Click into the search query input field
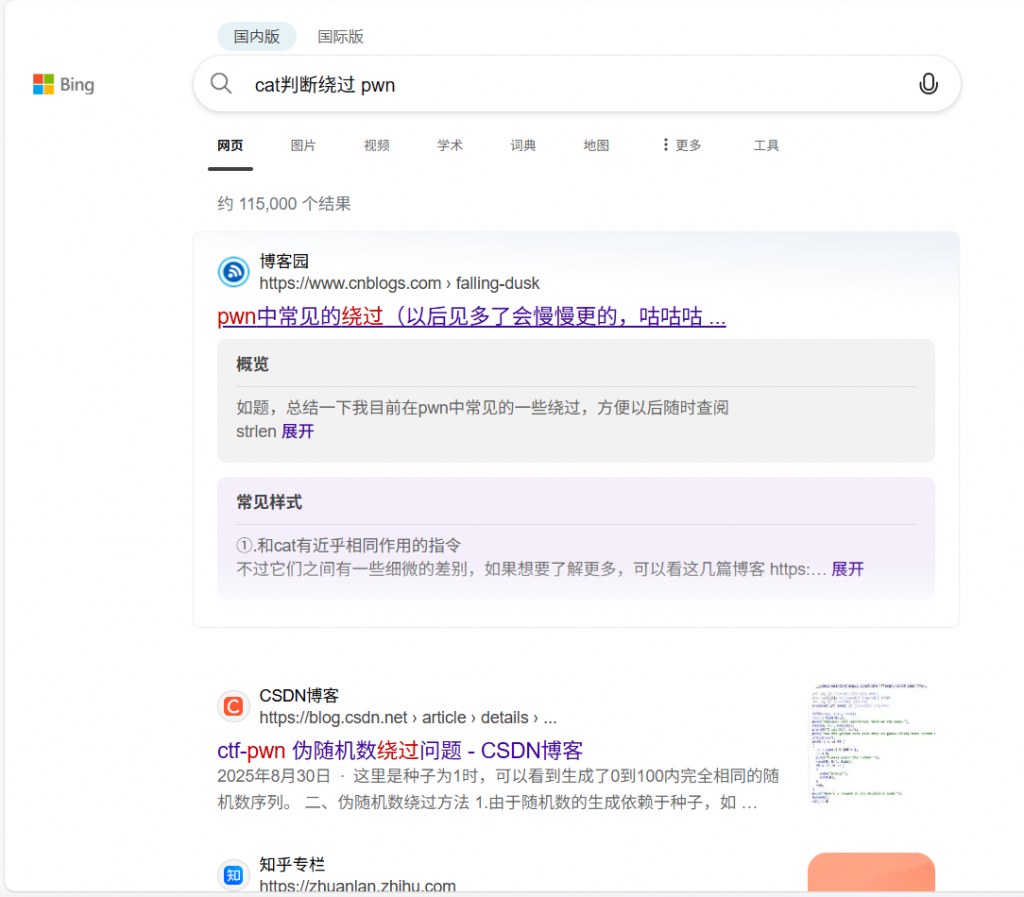This screenshot has height=897, width=1024. pos(570,85)
